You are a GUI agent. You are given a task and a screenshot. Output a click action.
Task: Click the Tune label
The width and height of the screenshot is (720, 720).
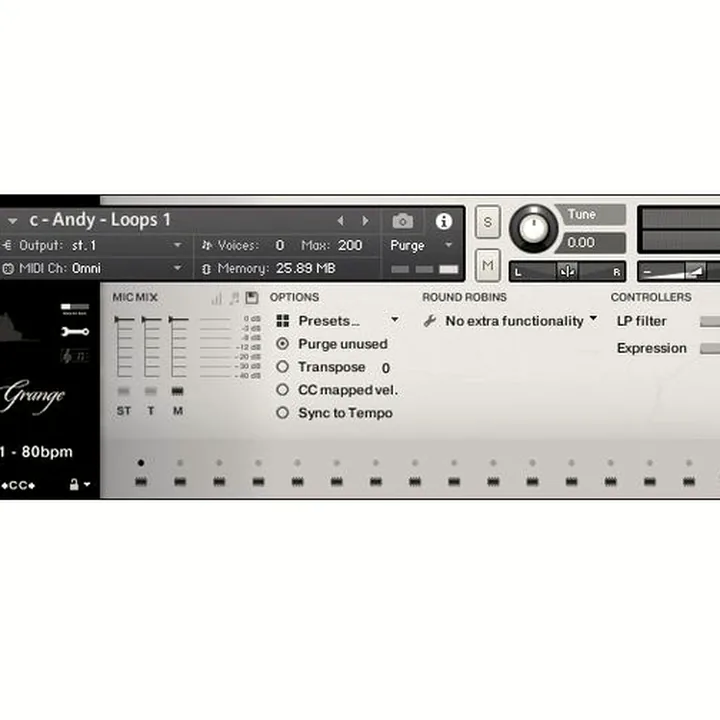pos(581,214)
